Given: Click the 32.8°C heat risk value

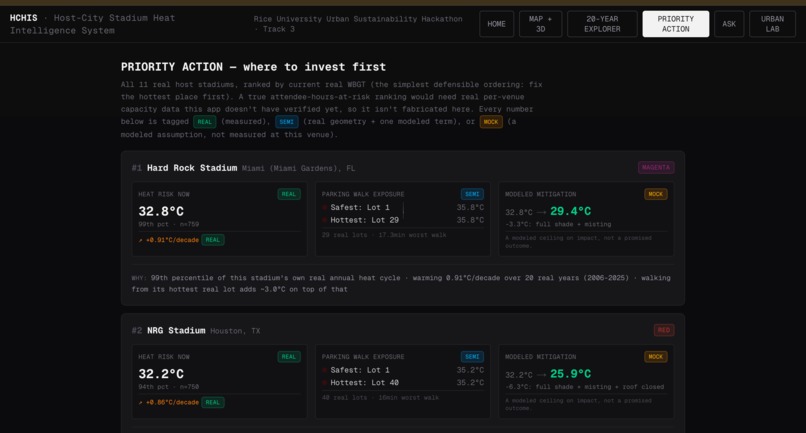Looking at the screenshot, I should (161, 211).
